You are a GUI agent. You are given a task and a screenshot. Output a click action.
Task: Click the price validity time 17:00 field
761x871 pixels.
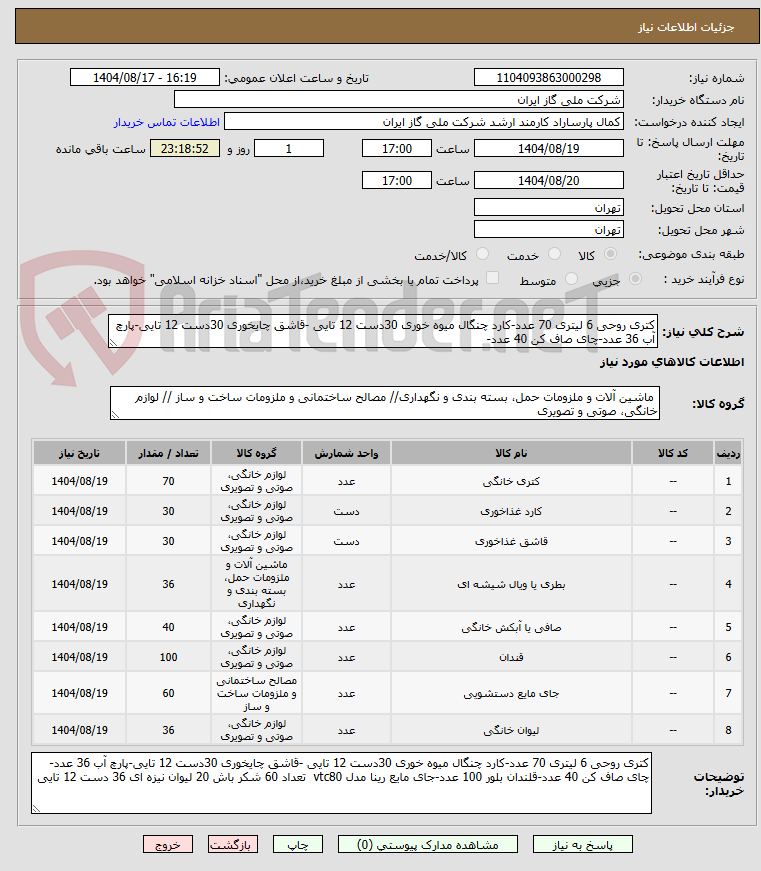[x=397, y=181]
